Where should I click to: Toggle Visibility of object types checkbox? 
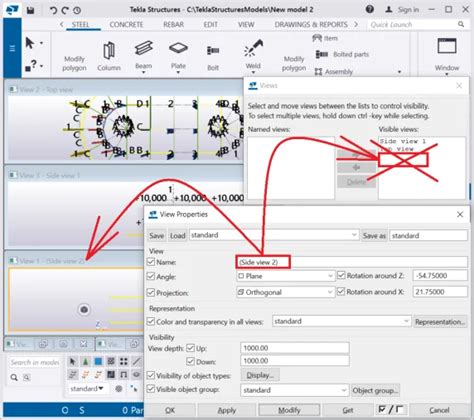click(x=151, y=375)
